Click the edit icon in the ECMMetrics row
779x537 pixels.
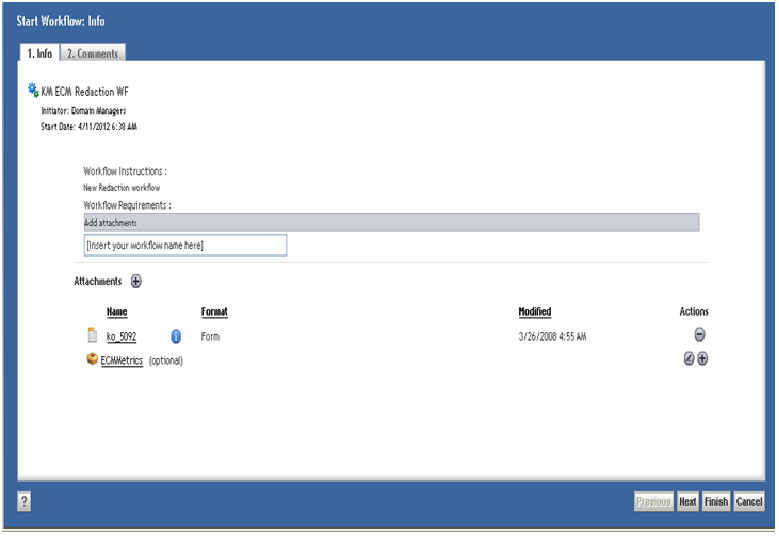click(x=689, y=359)
